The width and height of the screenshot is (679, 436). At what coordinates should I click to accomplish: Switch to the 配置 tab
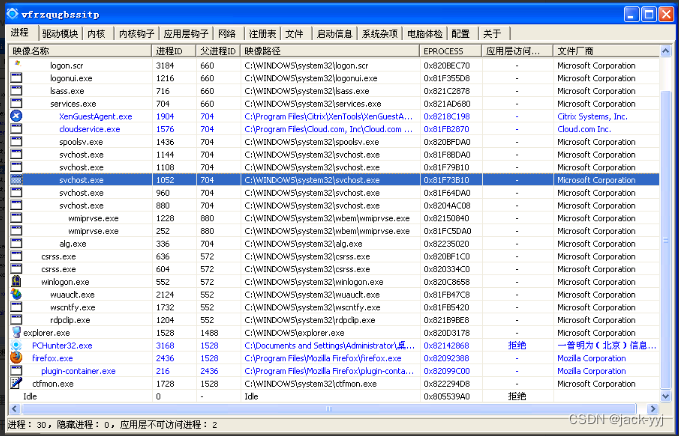[x=460, y=34]
